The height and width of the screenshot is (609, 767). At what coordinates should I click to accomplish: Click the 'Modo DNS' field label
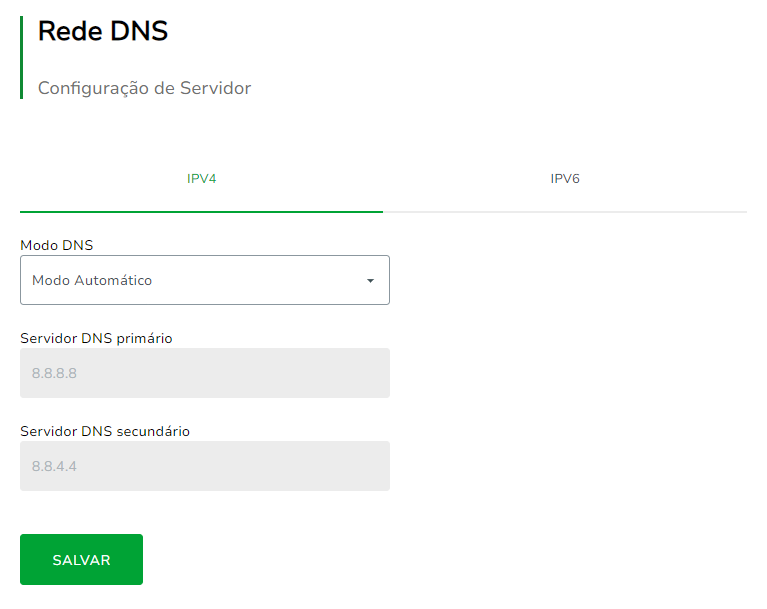[x=57, y=245]
